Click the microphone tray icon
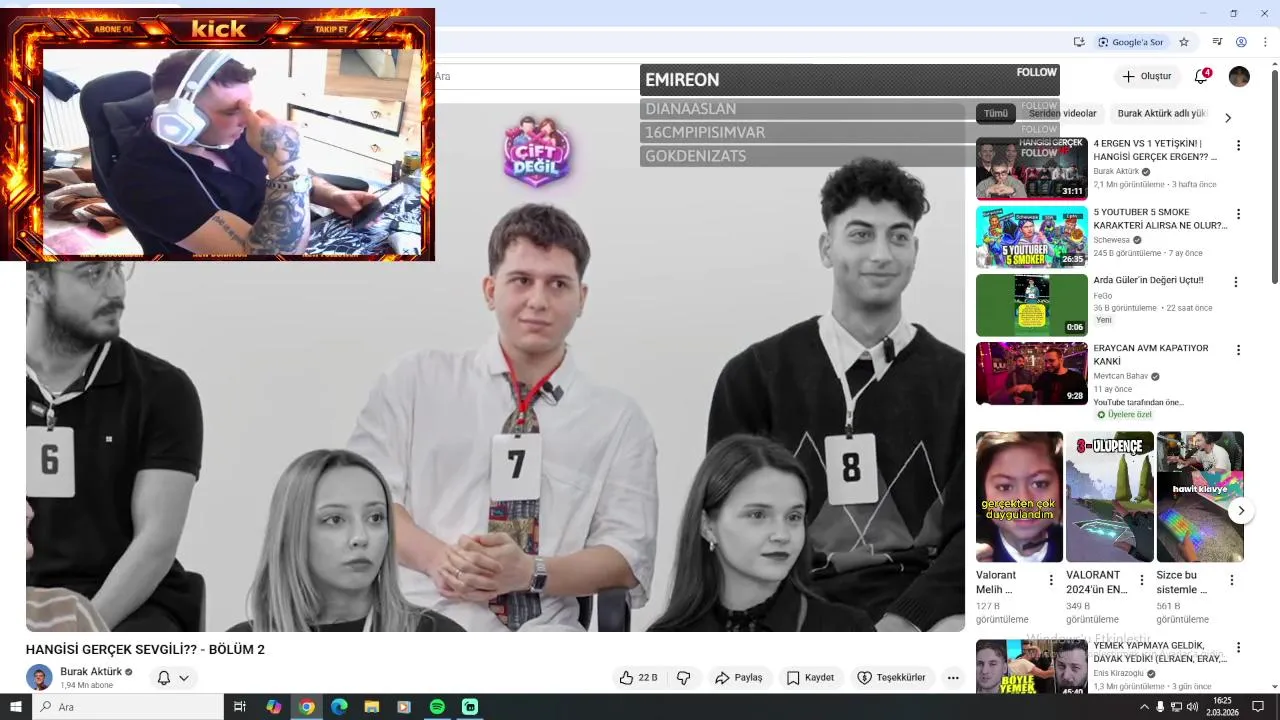 pos(1160,707)
